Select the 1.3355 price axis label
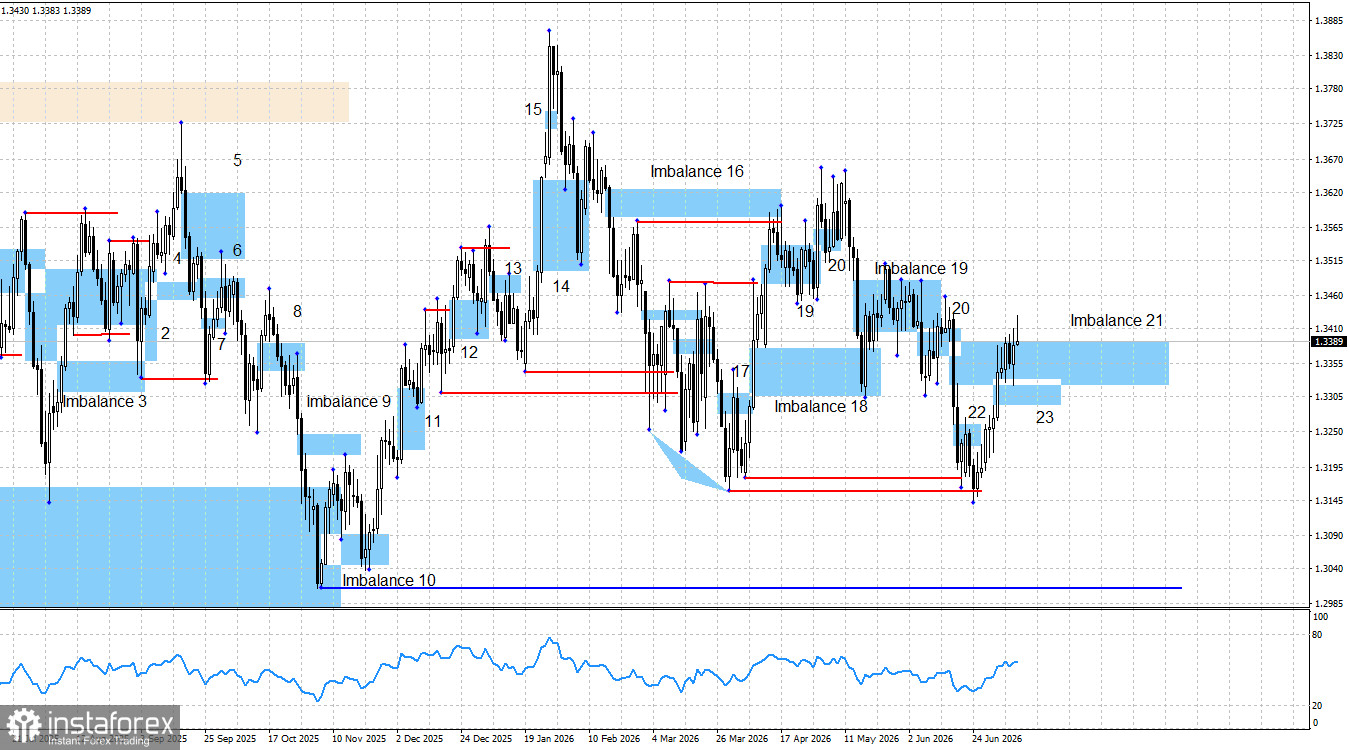Viewport: 1350px width, 750px height. click(1328, 363)
